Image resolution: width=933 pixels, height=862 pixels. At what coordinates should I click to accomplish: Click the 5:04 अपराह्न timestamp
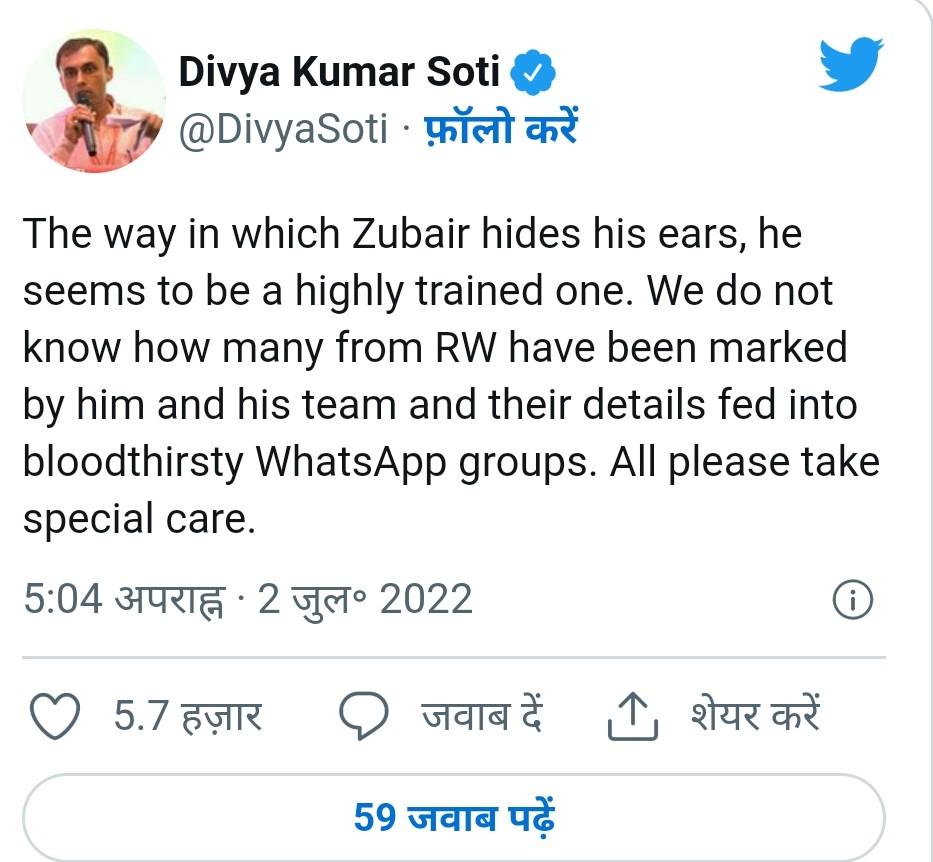123,599
